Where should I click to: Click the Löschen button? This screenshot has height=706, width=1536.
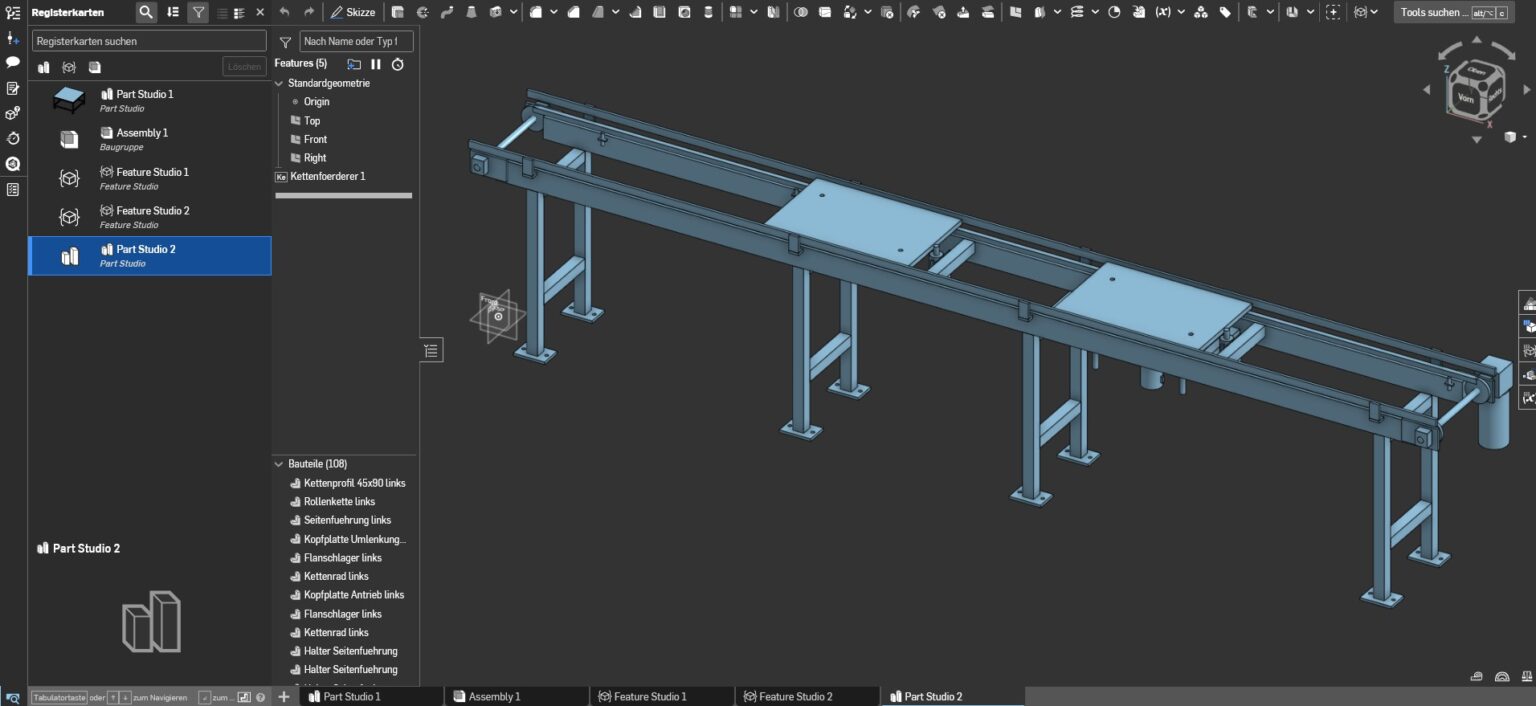(x=244, y=67)
